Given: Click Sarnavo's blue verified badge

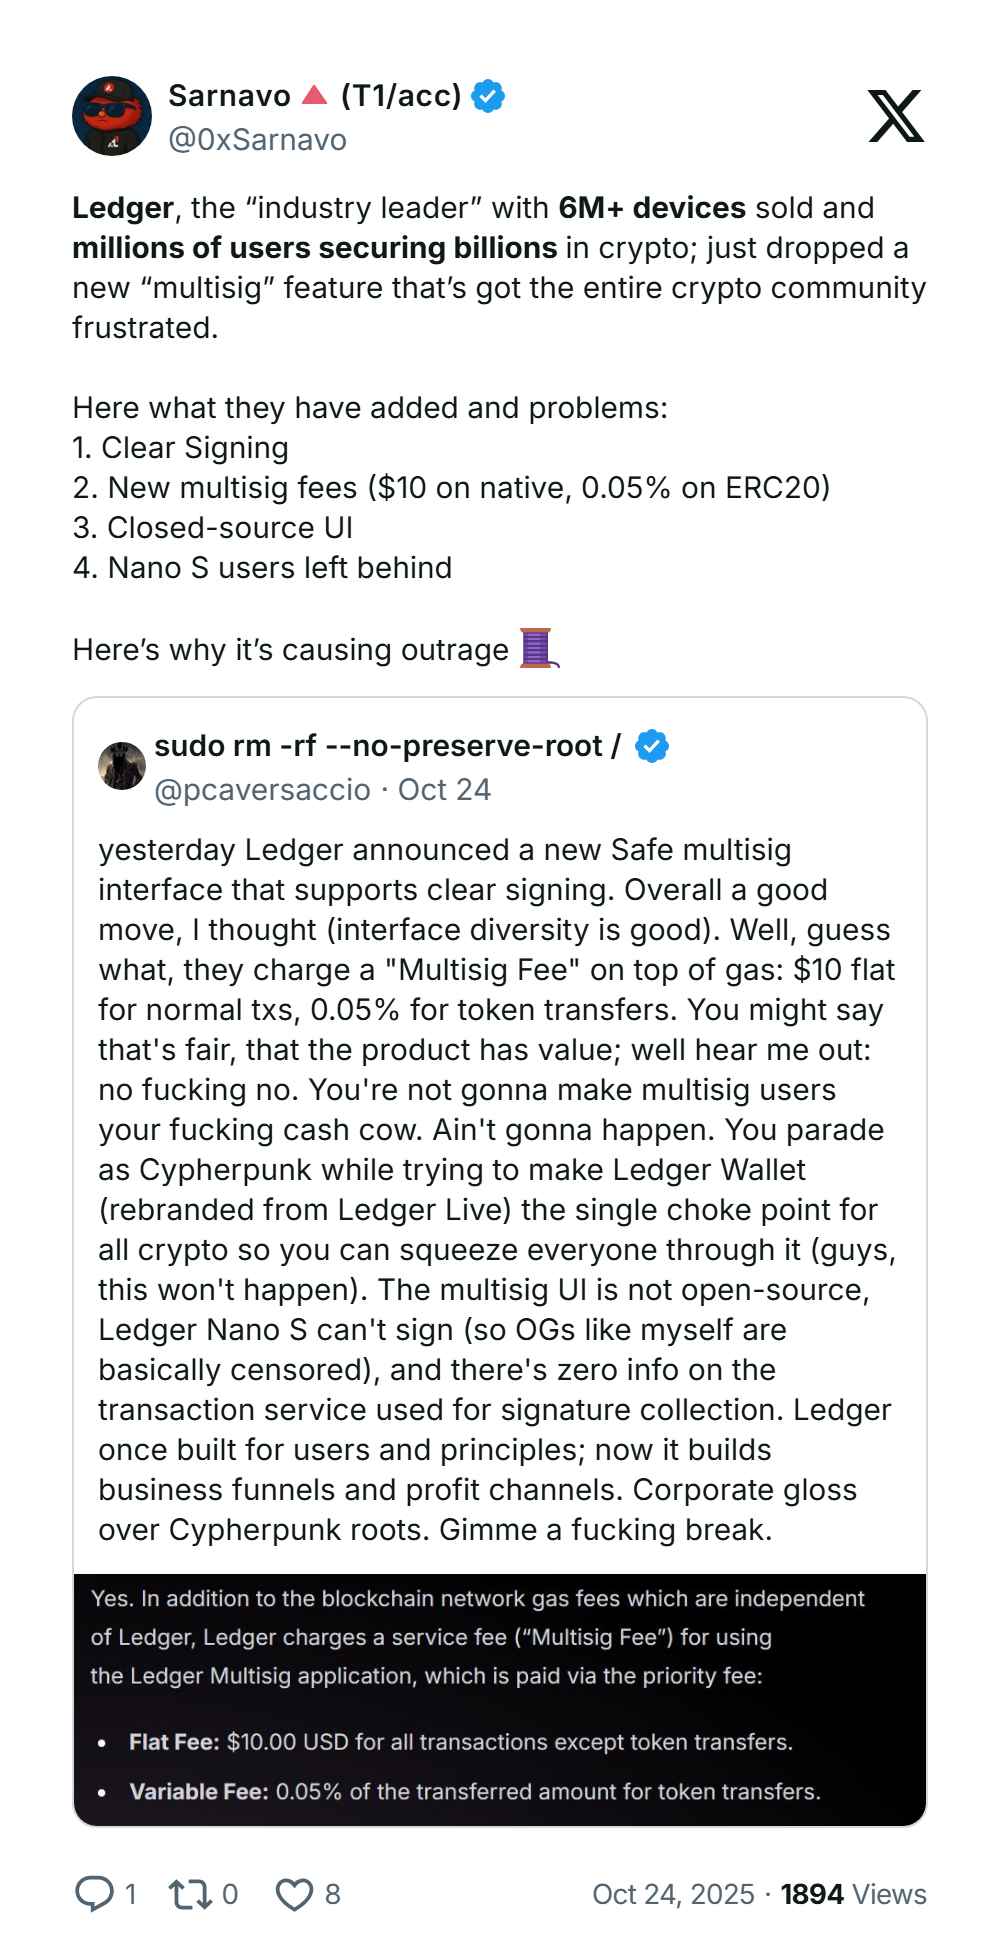Looking at the screenshot, I should click(x=488, y=96).
